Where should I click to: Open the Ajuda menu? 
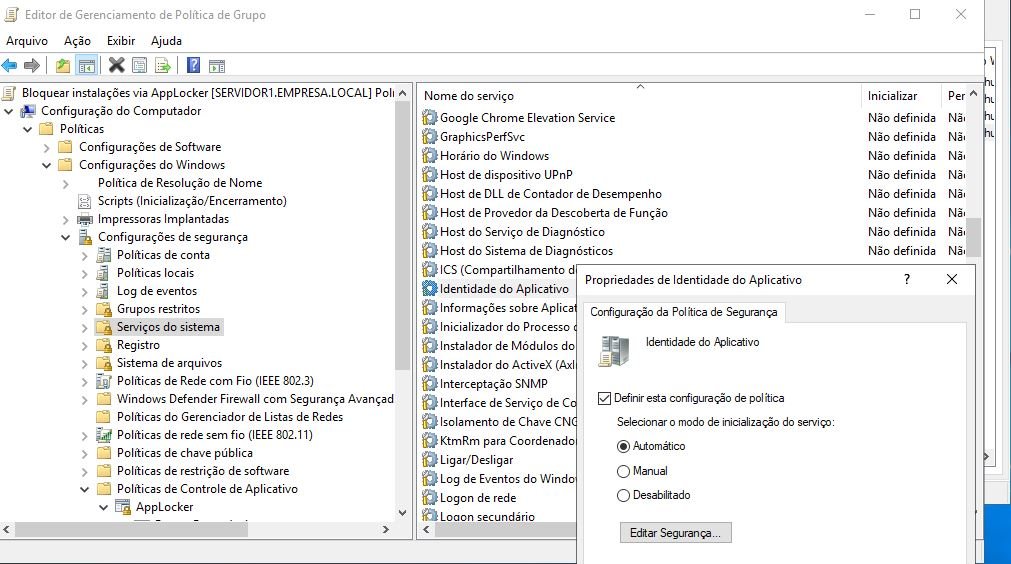(166, 41)
